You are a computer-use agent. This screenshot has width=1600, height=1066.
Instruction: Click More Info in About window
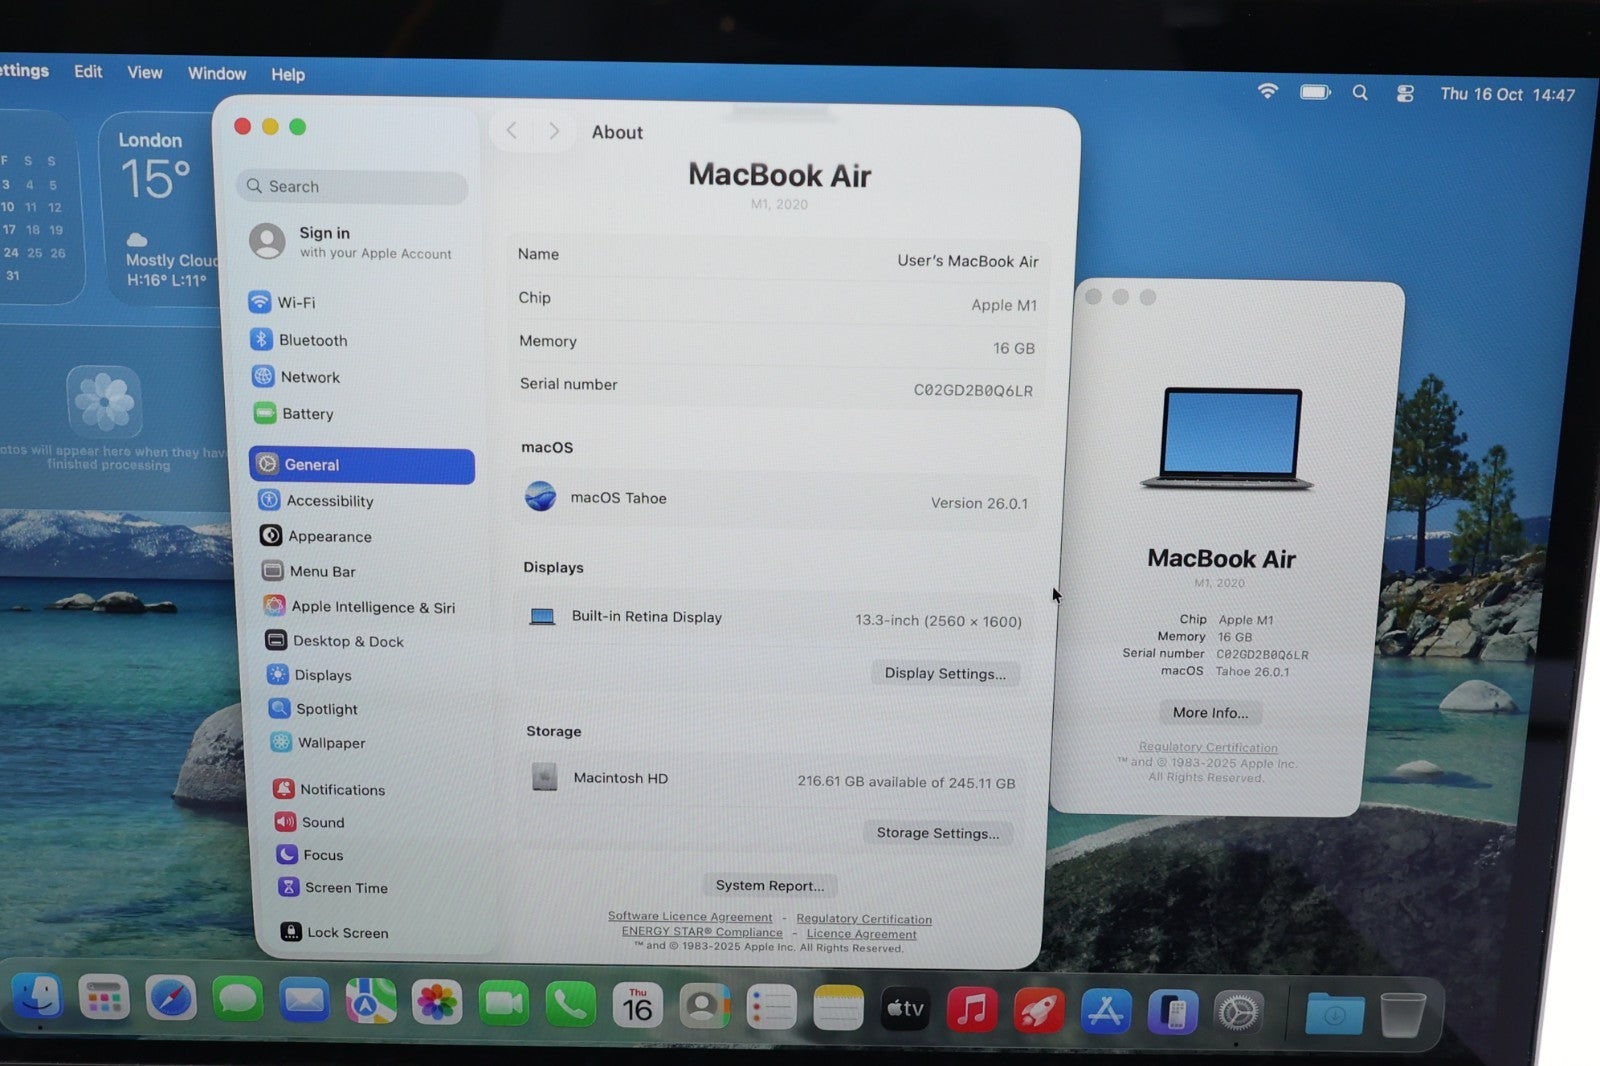point(1210,713)
